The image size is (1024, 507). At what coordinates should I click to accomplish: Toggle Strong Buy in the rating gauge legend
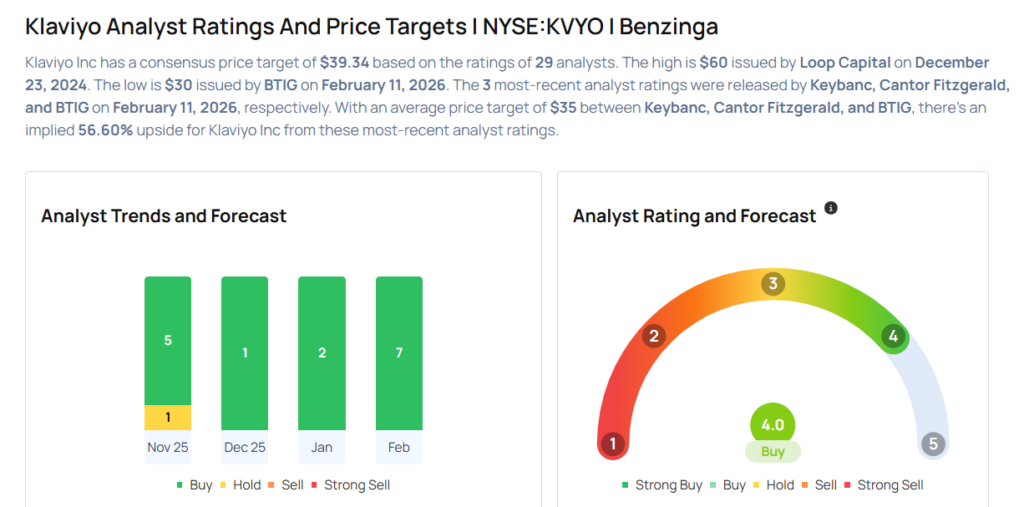[x=662, y=485]
